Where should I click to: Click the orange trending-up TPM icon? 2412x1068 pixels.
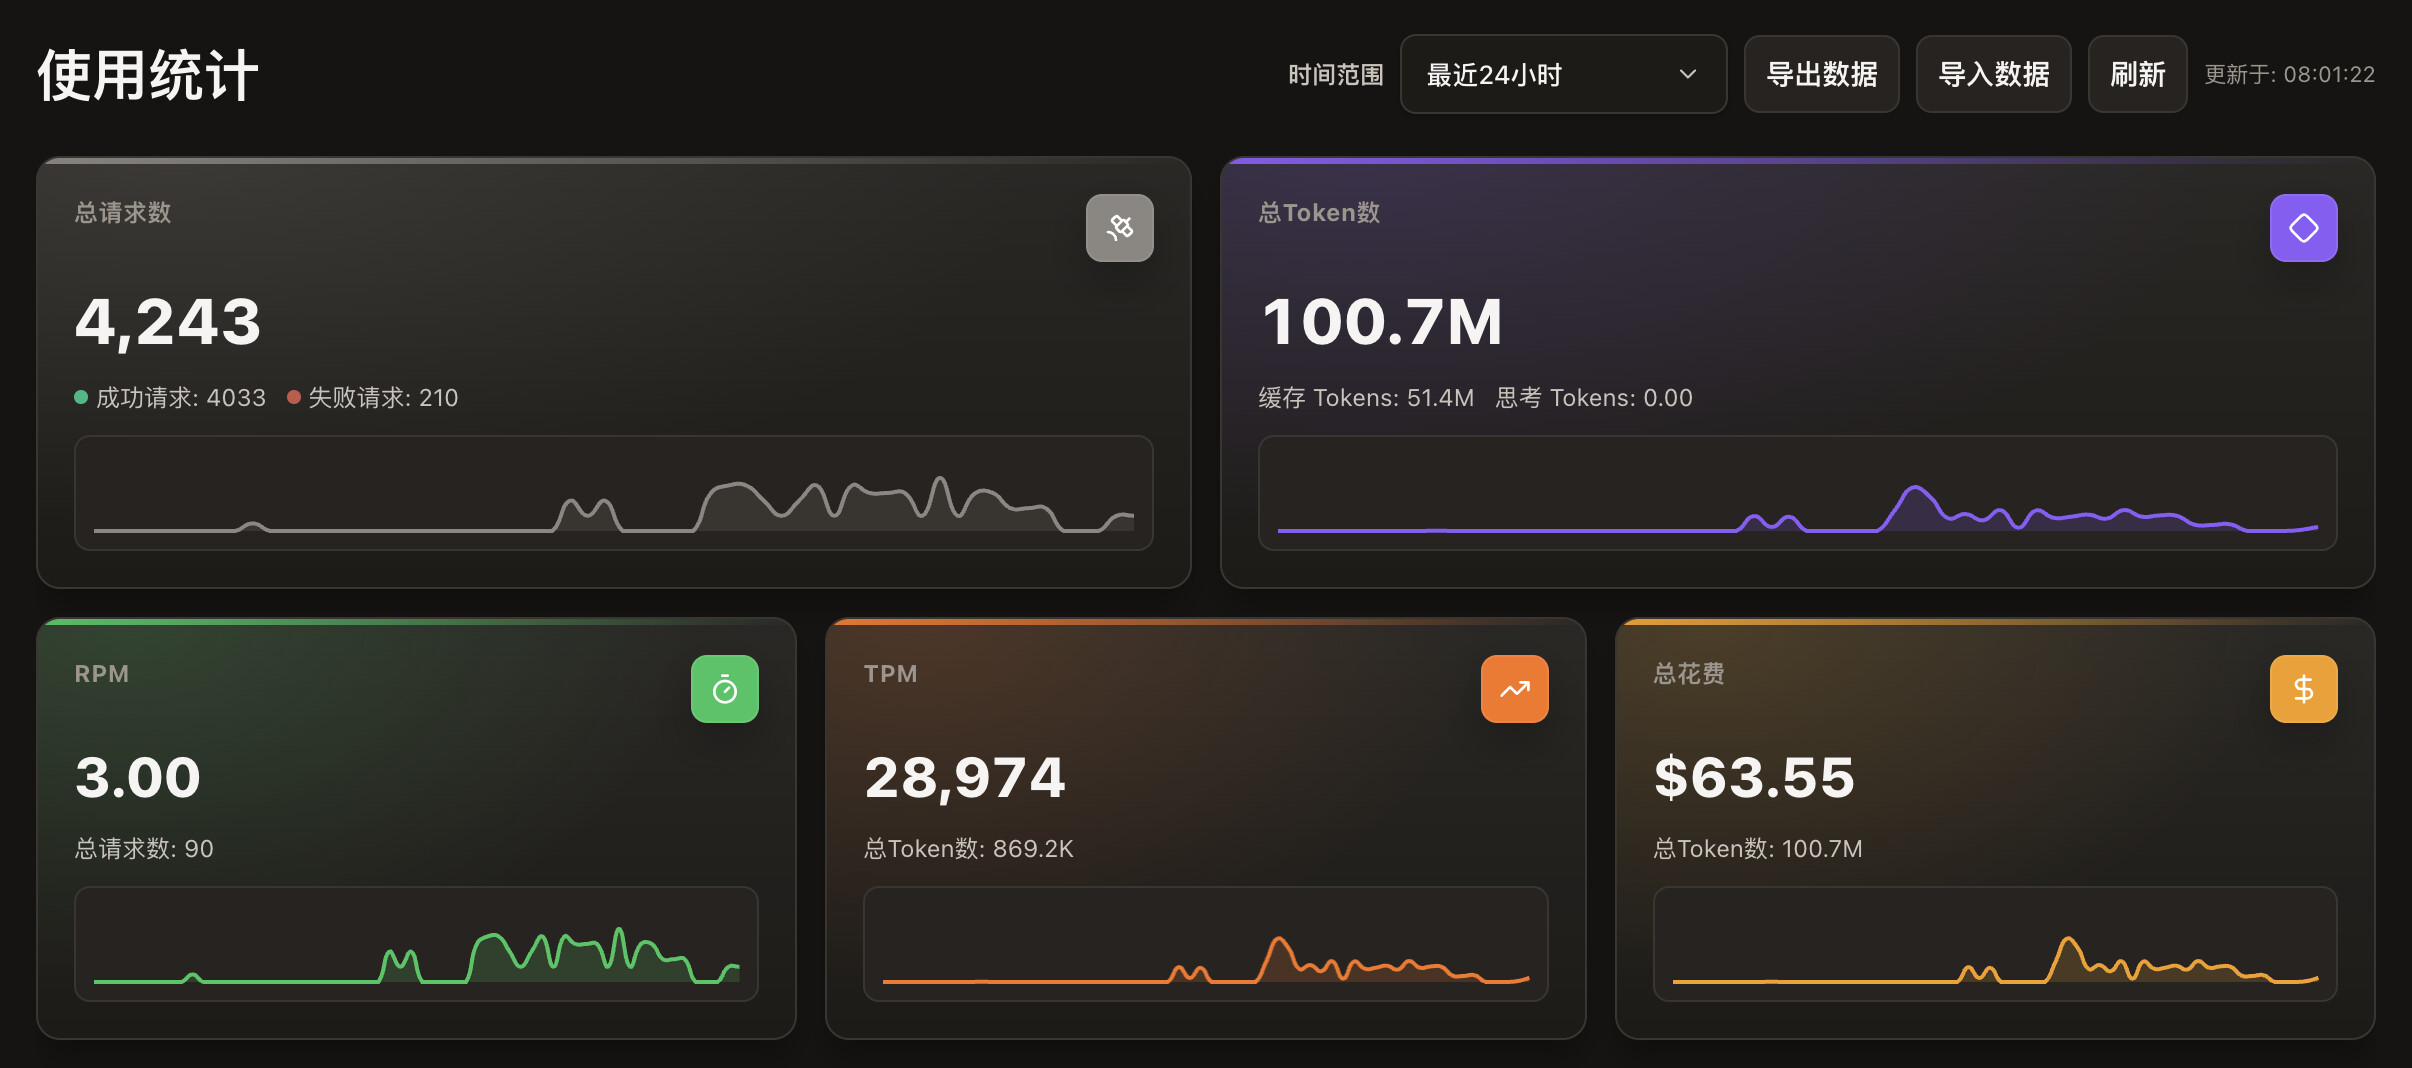click(x=1514, y=689)
